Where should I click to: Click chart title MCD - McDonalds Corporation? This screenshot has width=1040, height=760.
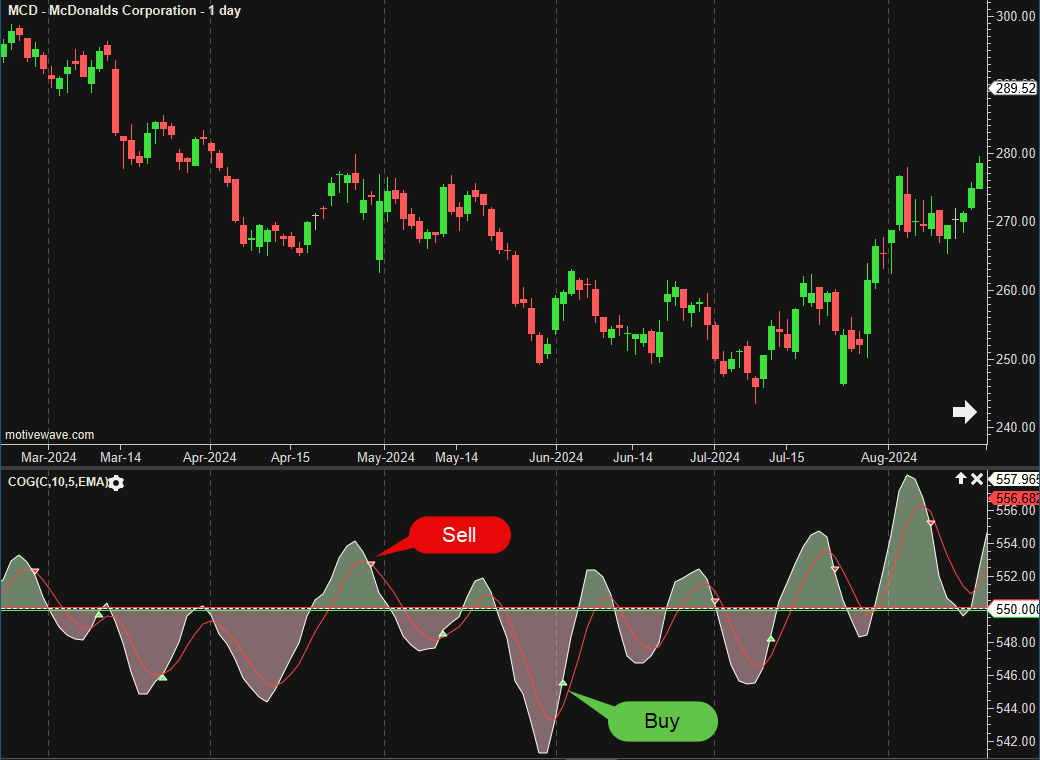point(124,11)
